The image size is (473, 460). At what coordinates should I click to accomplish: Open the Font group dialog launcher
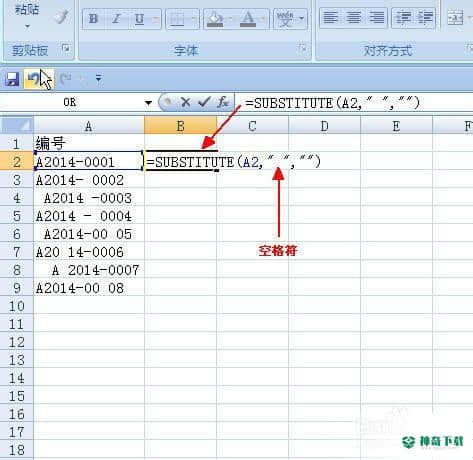303,48
